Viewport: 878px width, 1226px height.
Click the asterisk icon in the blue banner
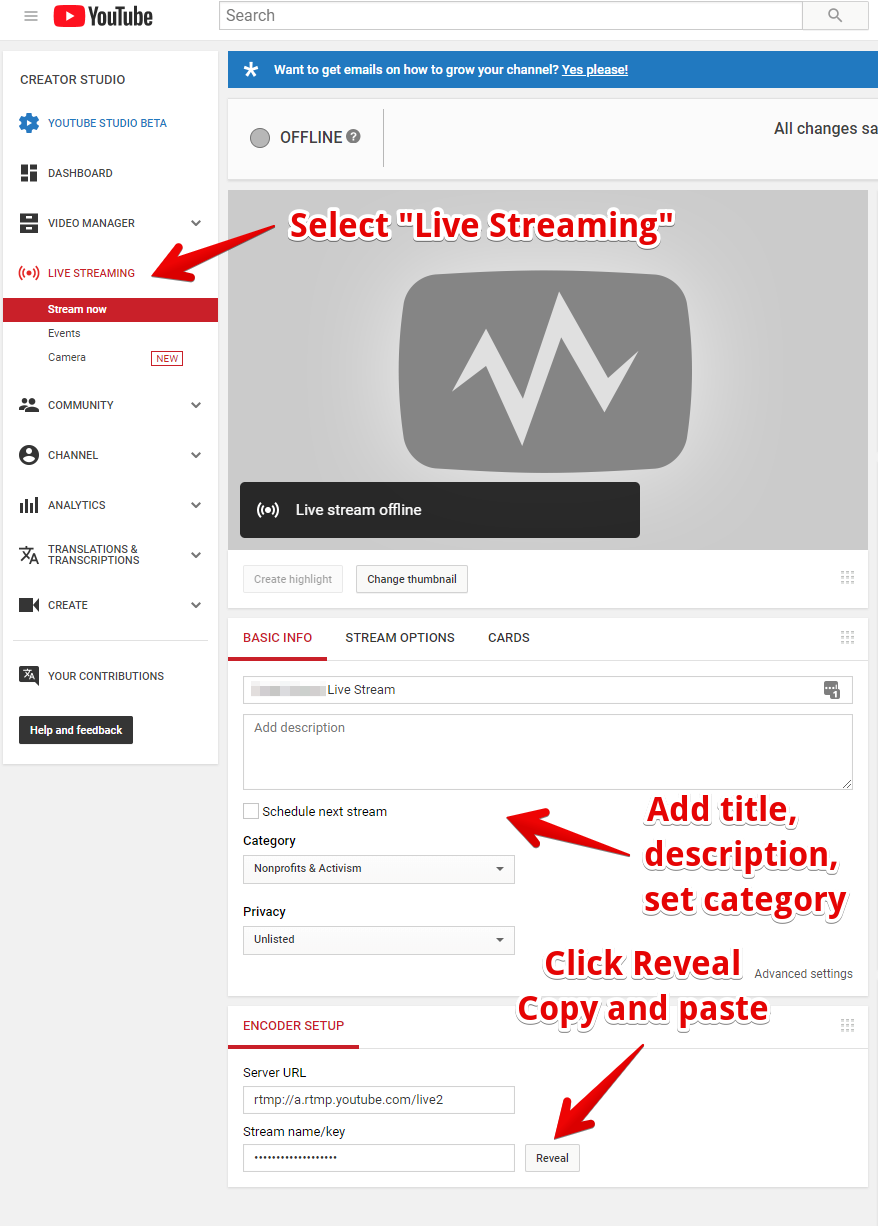click(x=251, y=70)
